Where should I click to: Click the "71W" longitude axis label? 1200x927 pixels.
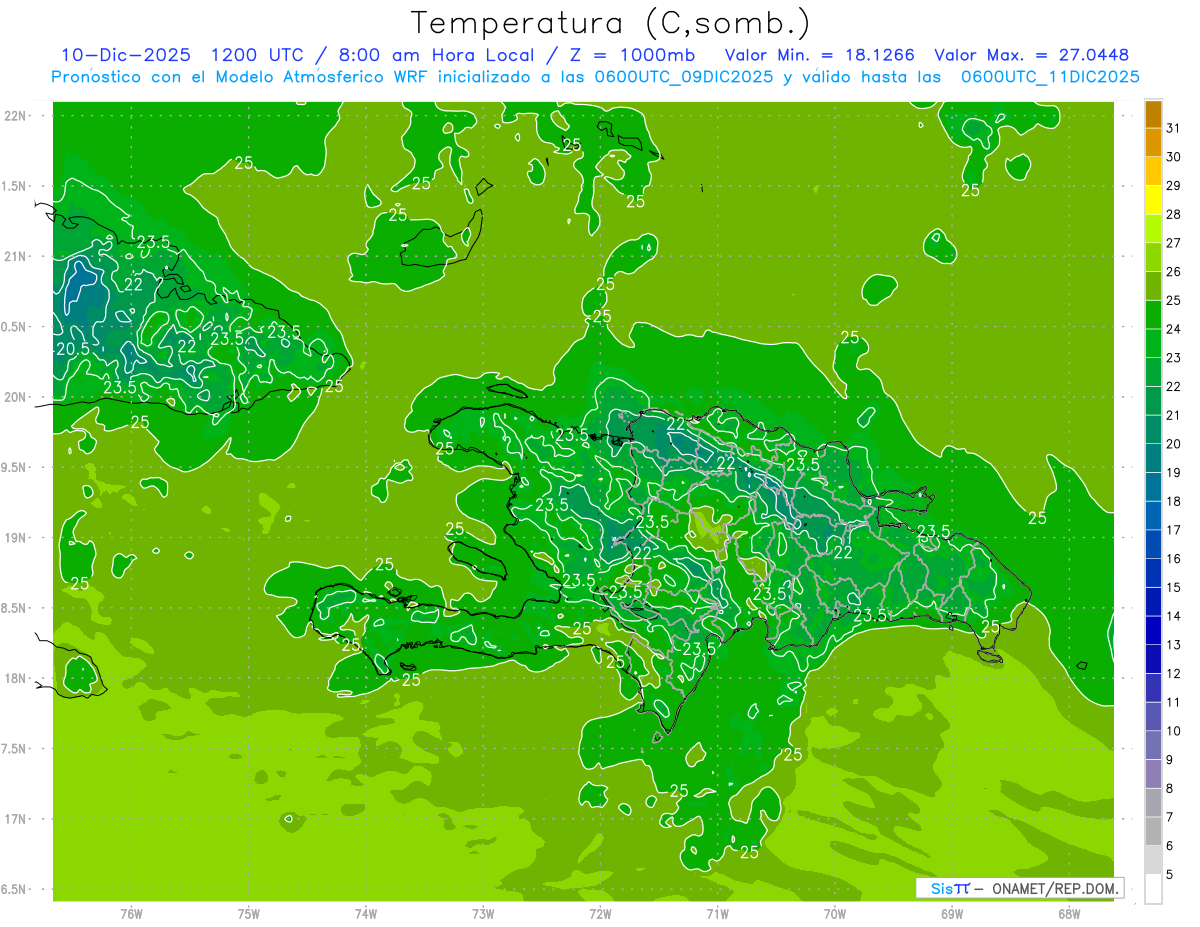pyautogui.click(x=717, y=914)
